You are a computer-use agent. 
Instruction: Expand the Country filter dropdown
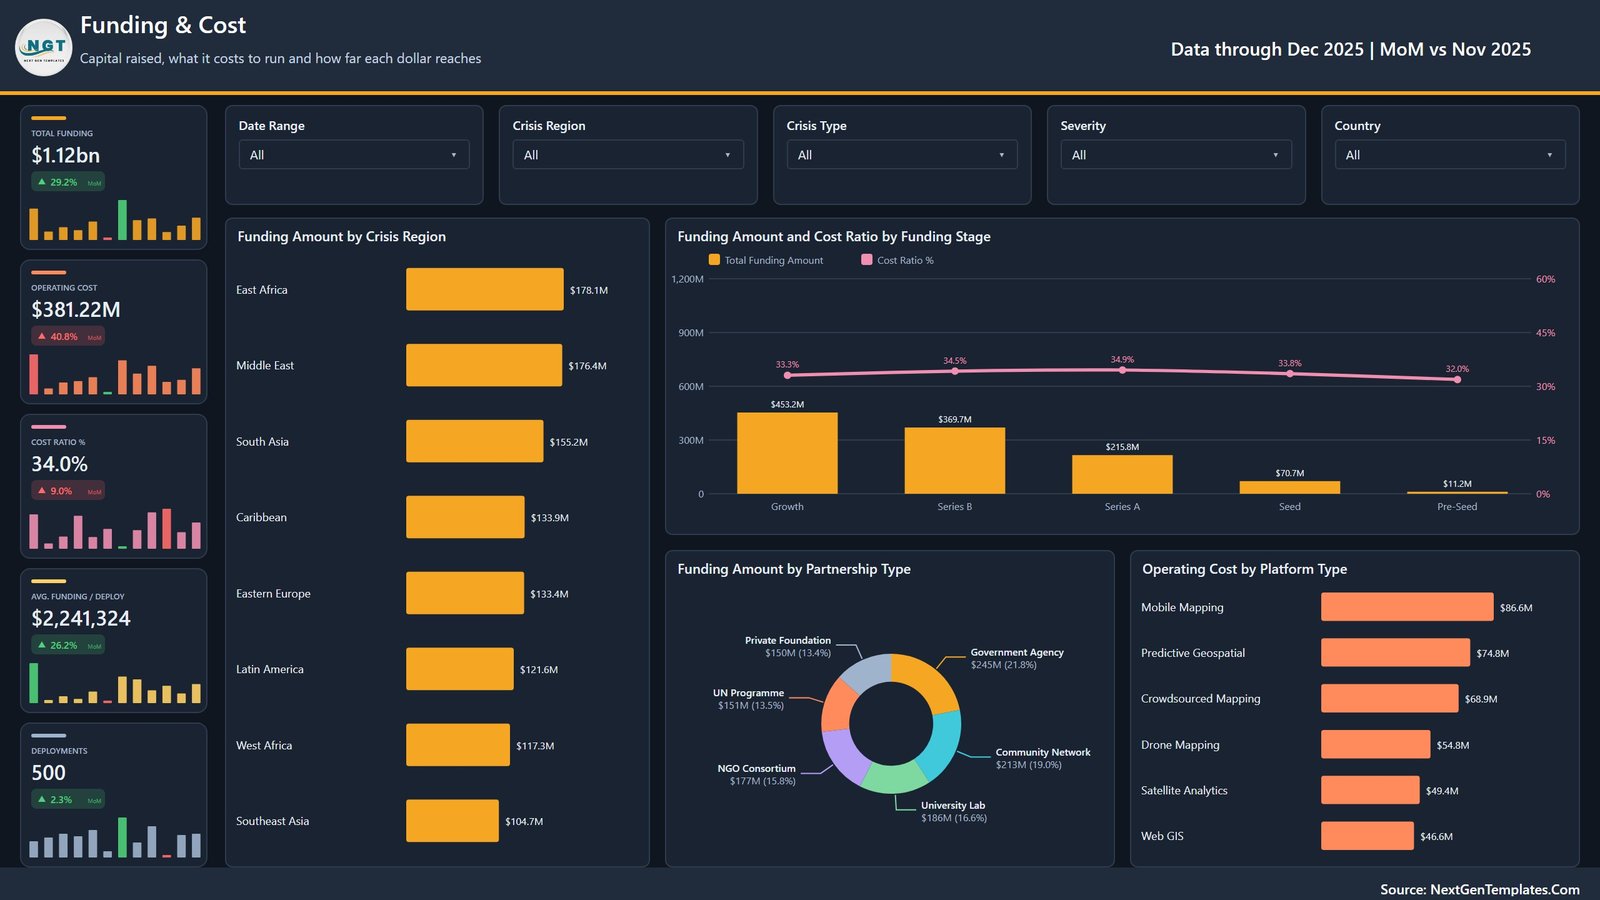1450,155
